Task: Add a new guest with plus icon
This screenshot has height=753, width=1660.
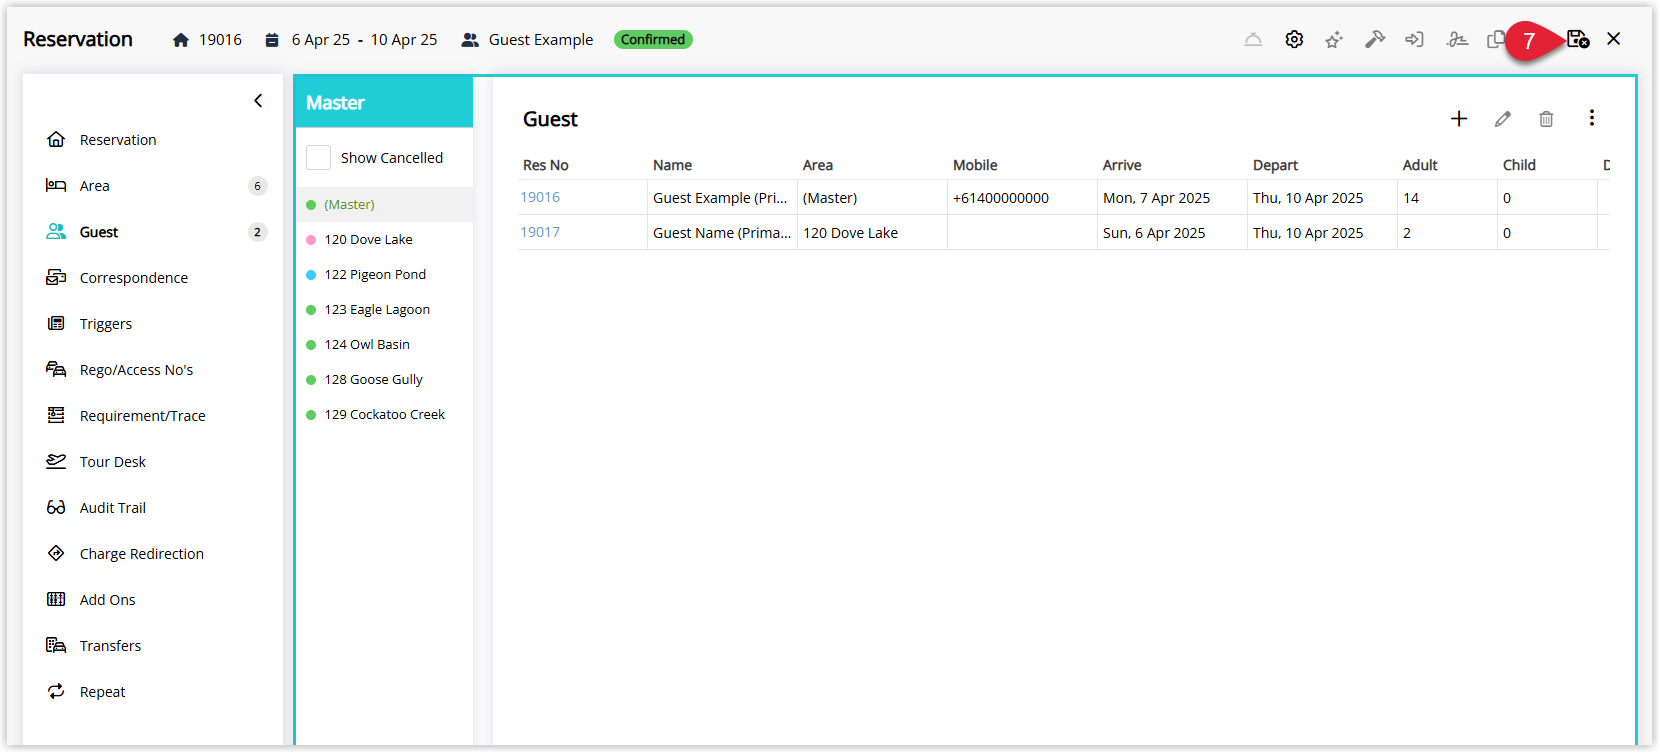Action: point(1459,119)
